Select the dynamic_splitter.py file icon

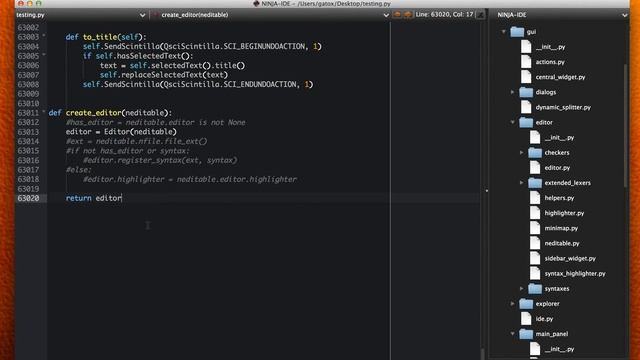click(526, 107)
